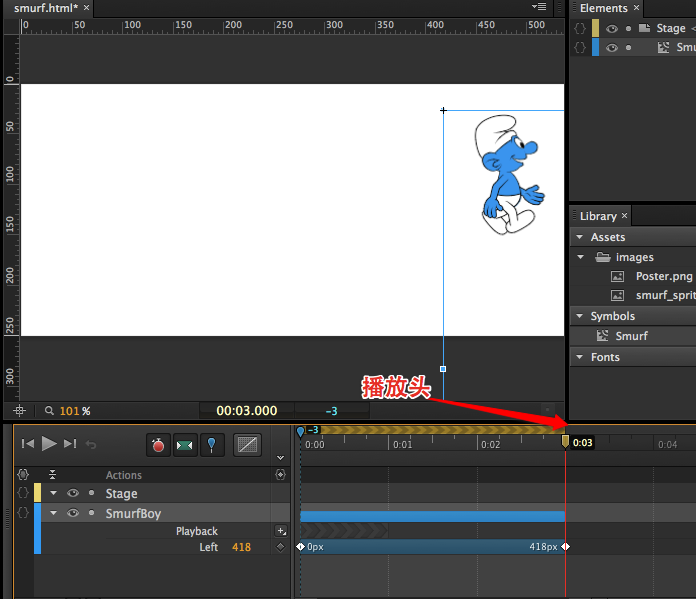The height and width of the screenshot is (599, 696).
Task: Switch to the Library panel tab
Action: [x=598, y=216]
